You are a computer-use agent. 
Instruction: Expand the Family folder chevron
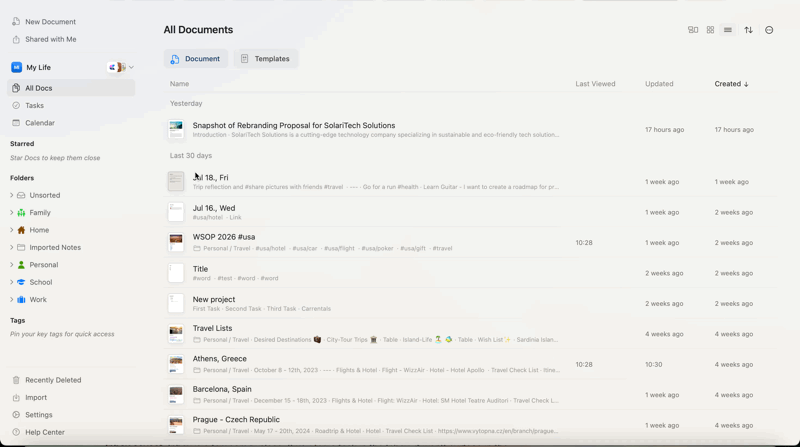pyautogui.click(x=11, y=213)
